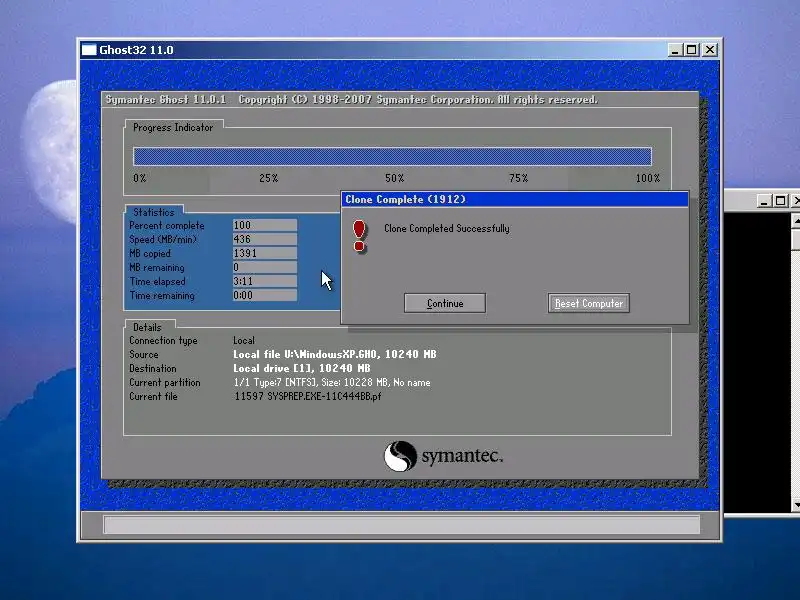Maximize the Ghost32 11.0 window
The image size is (800, 600).
coord(692,50)
